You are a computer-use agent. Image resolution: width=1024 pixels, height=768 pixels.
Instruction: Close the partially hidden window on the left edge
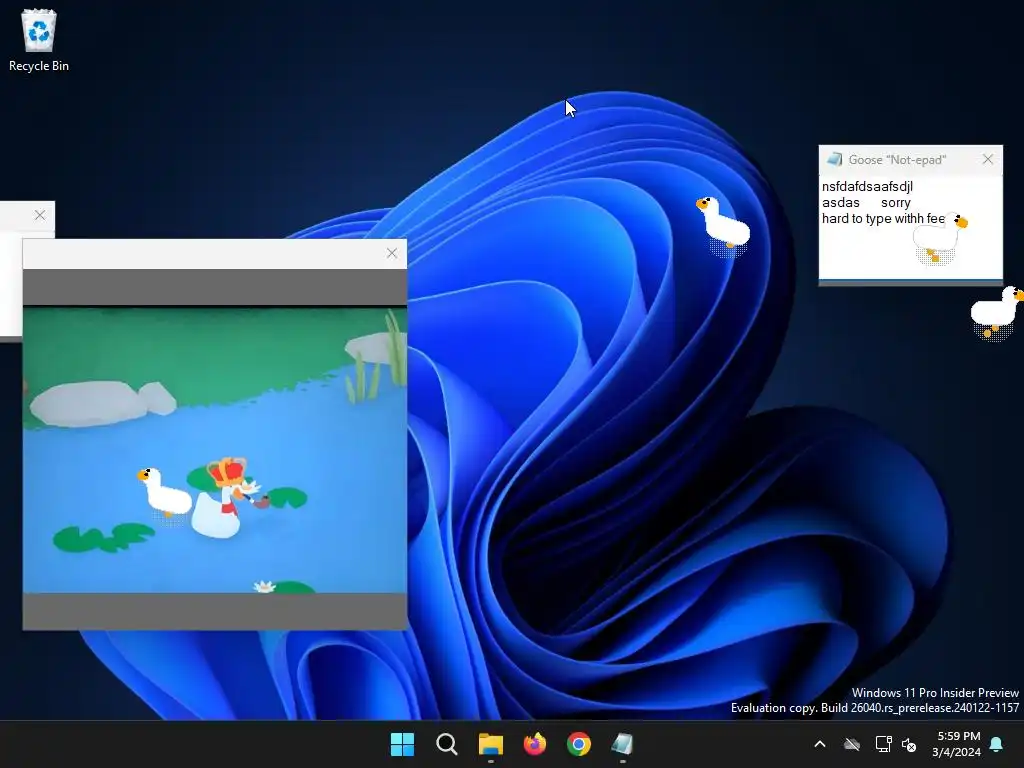(x=40, y=215)
